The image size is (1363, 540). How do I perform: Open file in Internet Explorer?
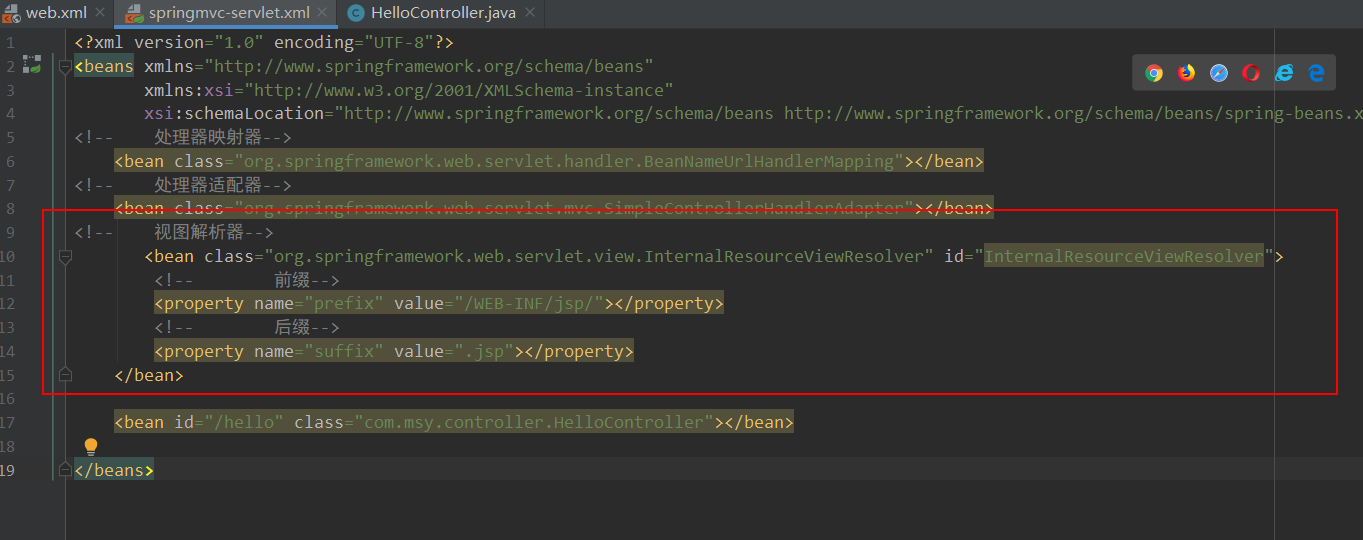pos(1284,73)
